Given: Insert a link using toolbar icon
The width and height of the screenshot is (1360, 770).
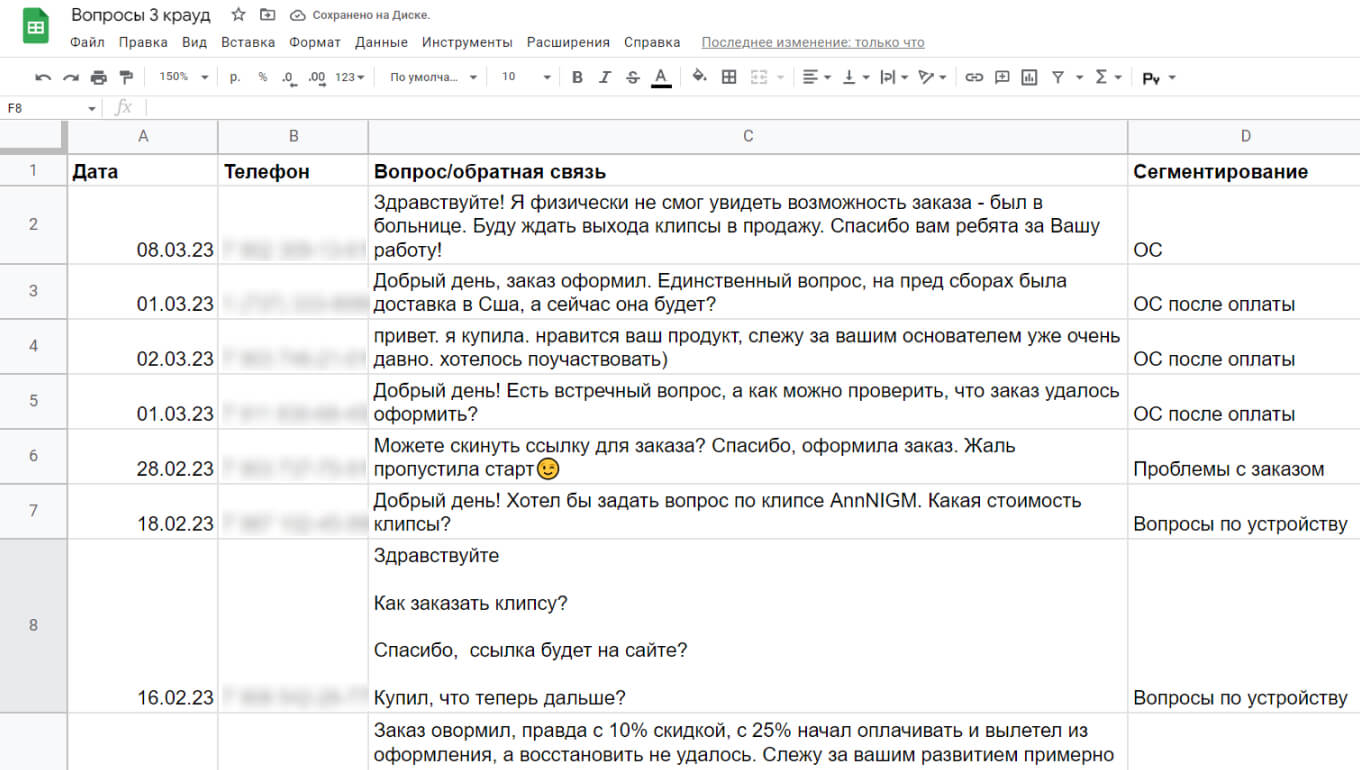Looking at the screenshot, I should (975, 76).
